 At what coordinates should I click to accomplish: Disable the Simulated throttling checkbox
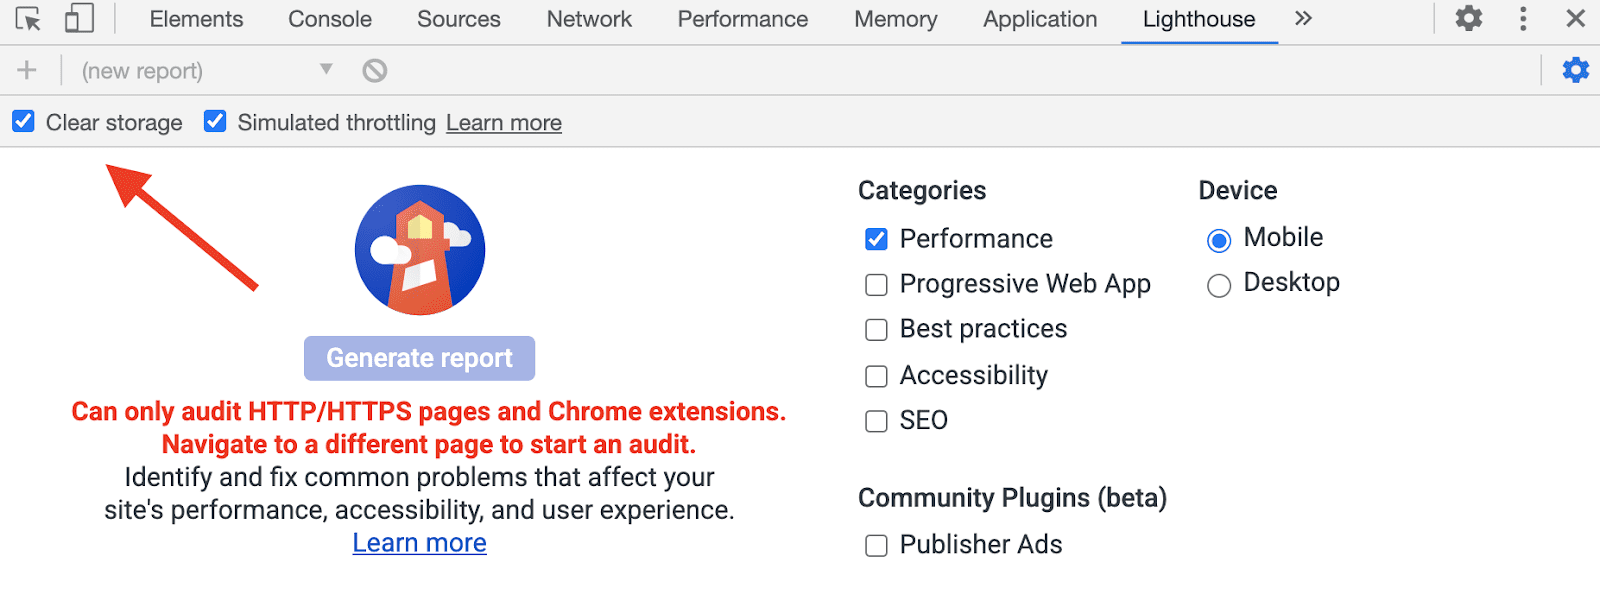click(215, 122)
